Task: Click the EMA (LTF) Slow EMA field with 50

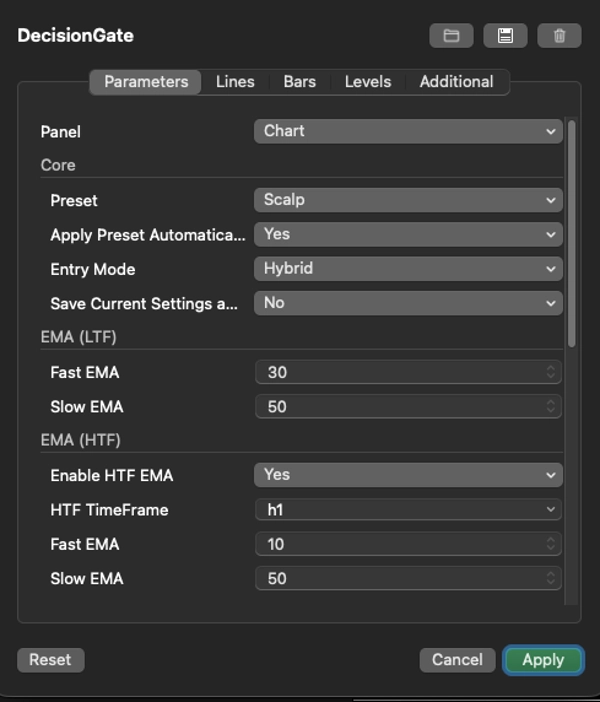Action: 400,407
